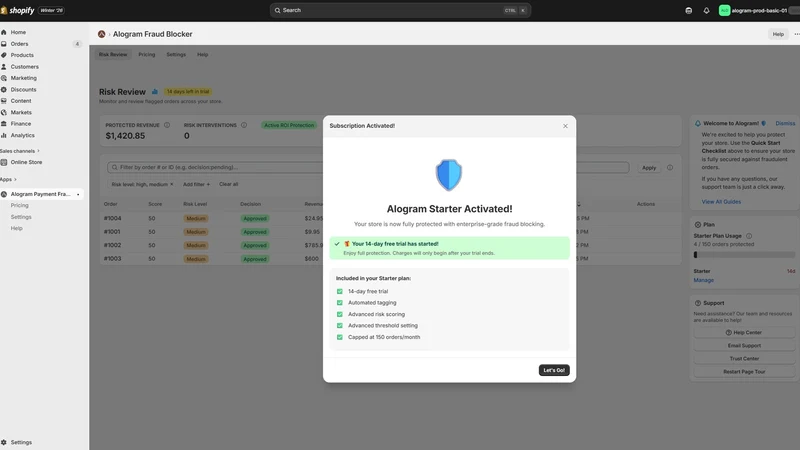Image resolution: width=800 pixels, height=450 pixels.
Task: Click Clear all filters
Action: pos(229,184)
